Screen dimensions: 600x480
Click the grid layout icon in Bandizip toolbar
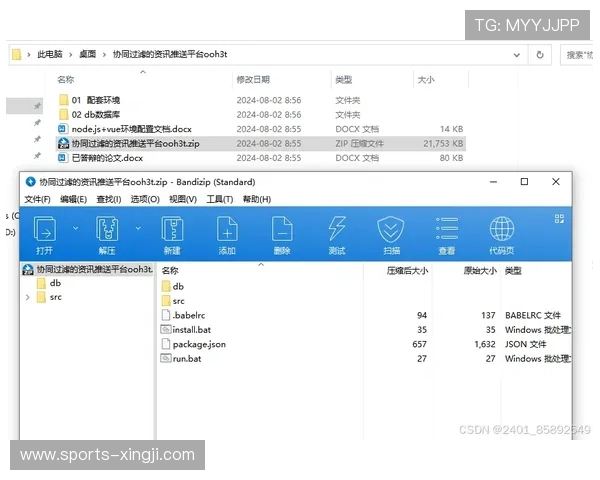click(x=559, y=219)
